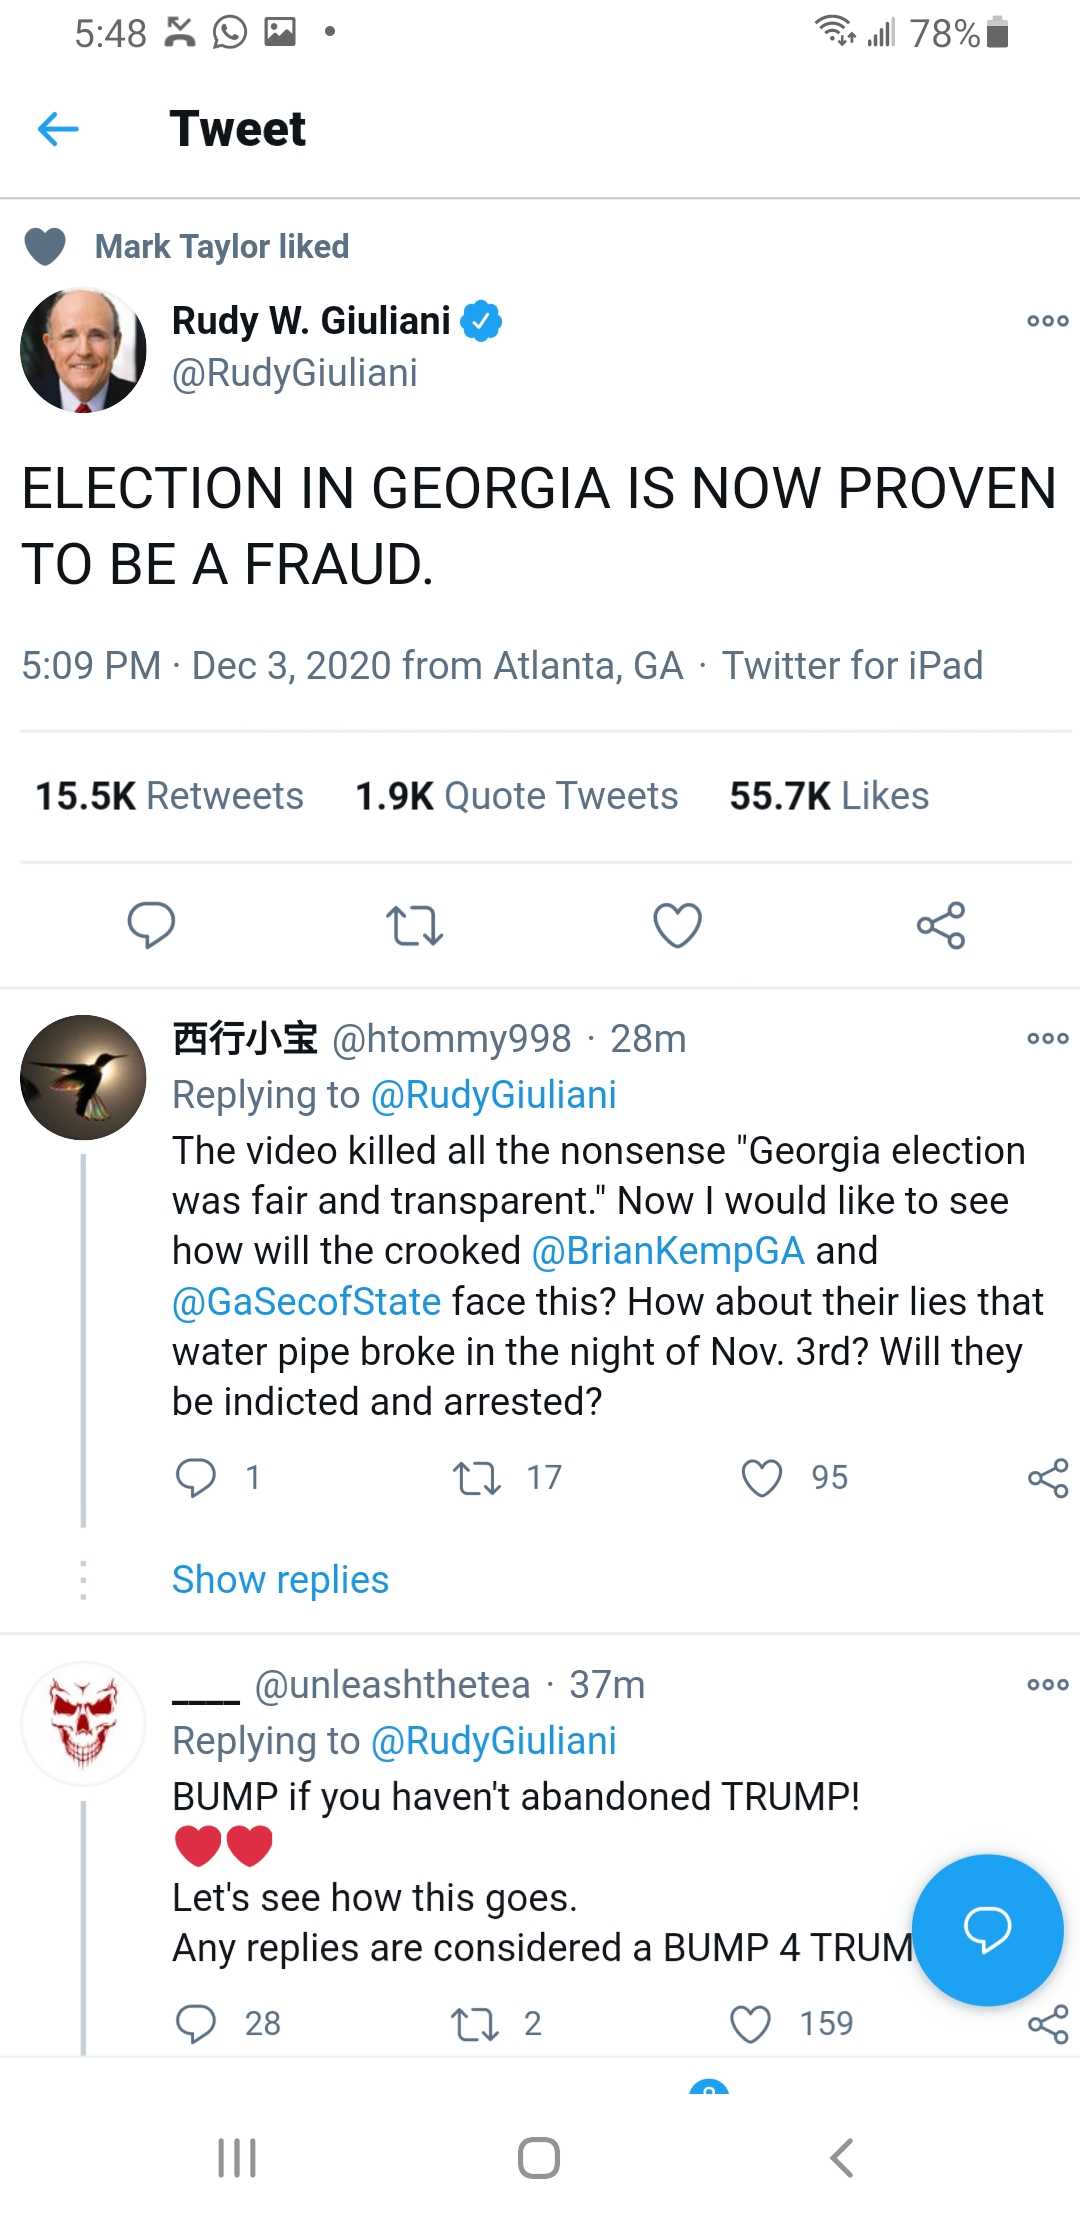The height and width of the screenshot is (2220, 1080).
Task: Open the @BrianKempGA mention link
Action: tap(668, 1251)
